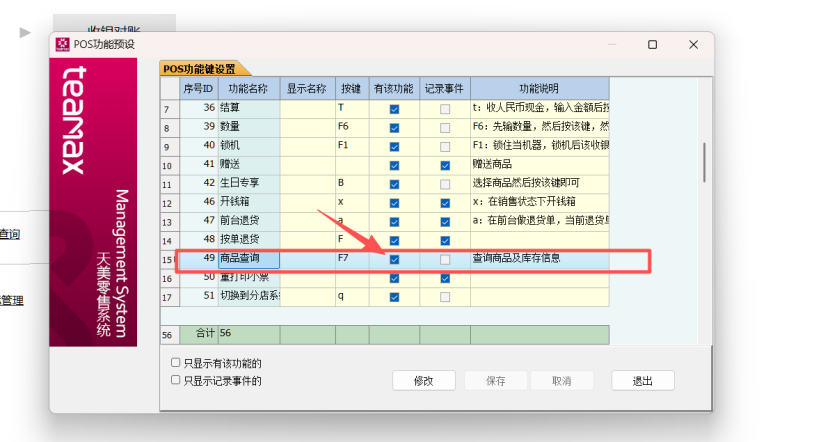Click row header number 15
The height and width of the screenshot is (442, 830).
point(170,260)
